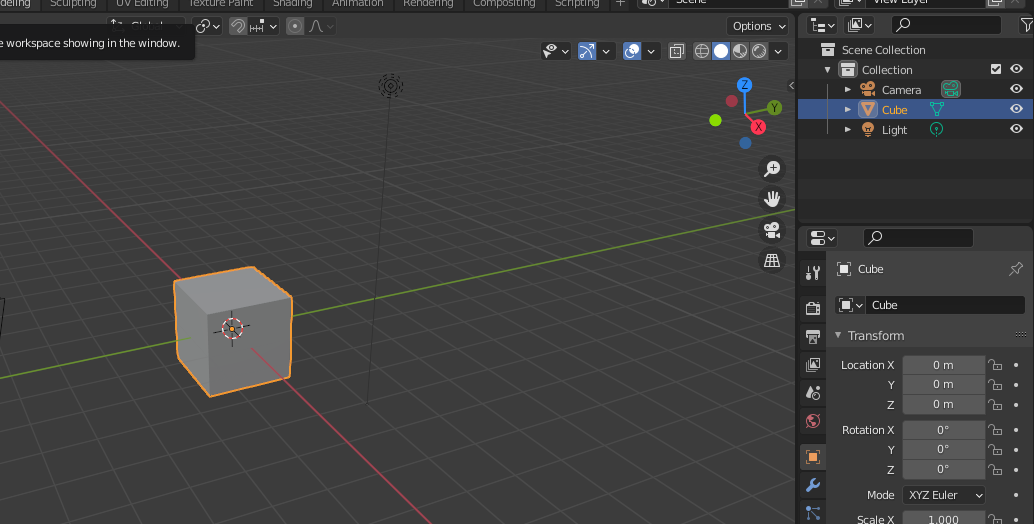Hide the Light with its eye icon
Viewport: 1034px width, 524px height.
[x=1016, y=129]
